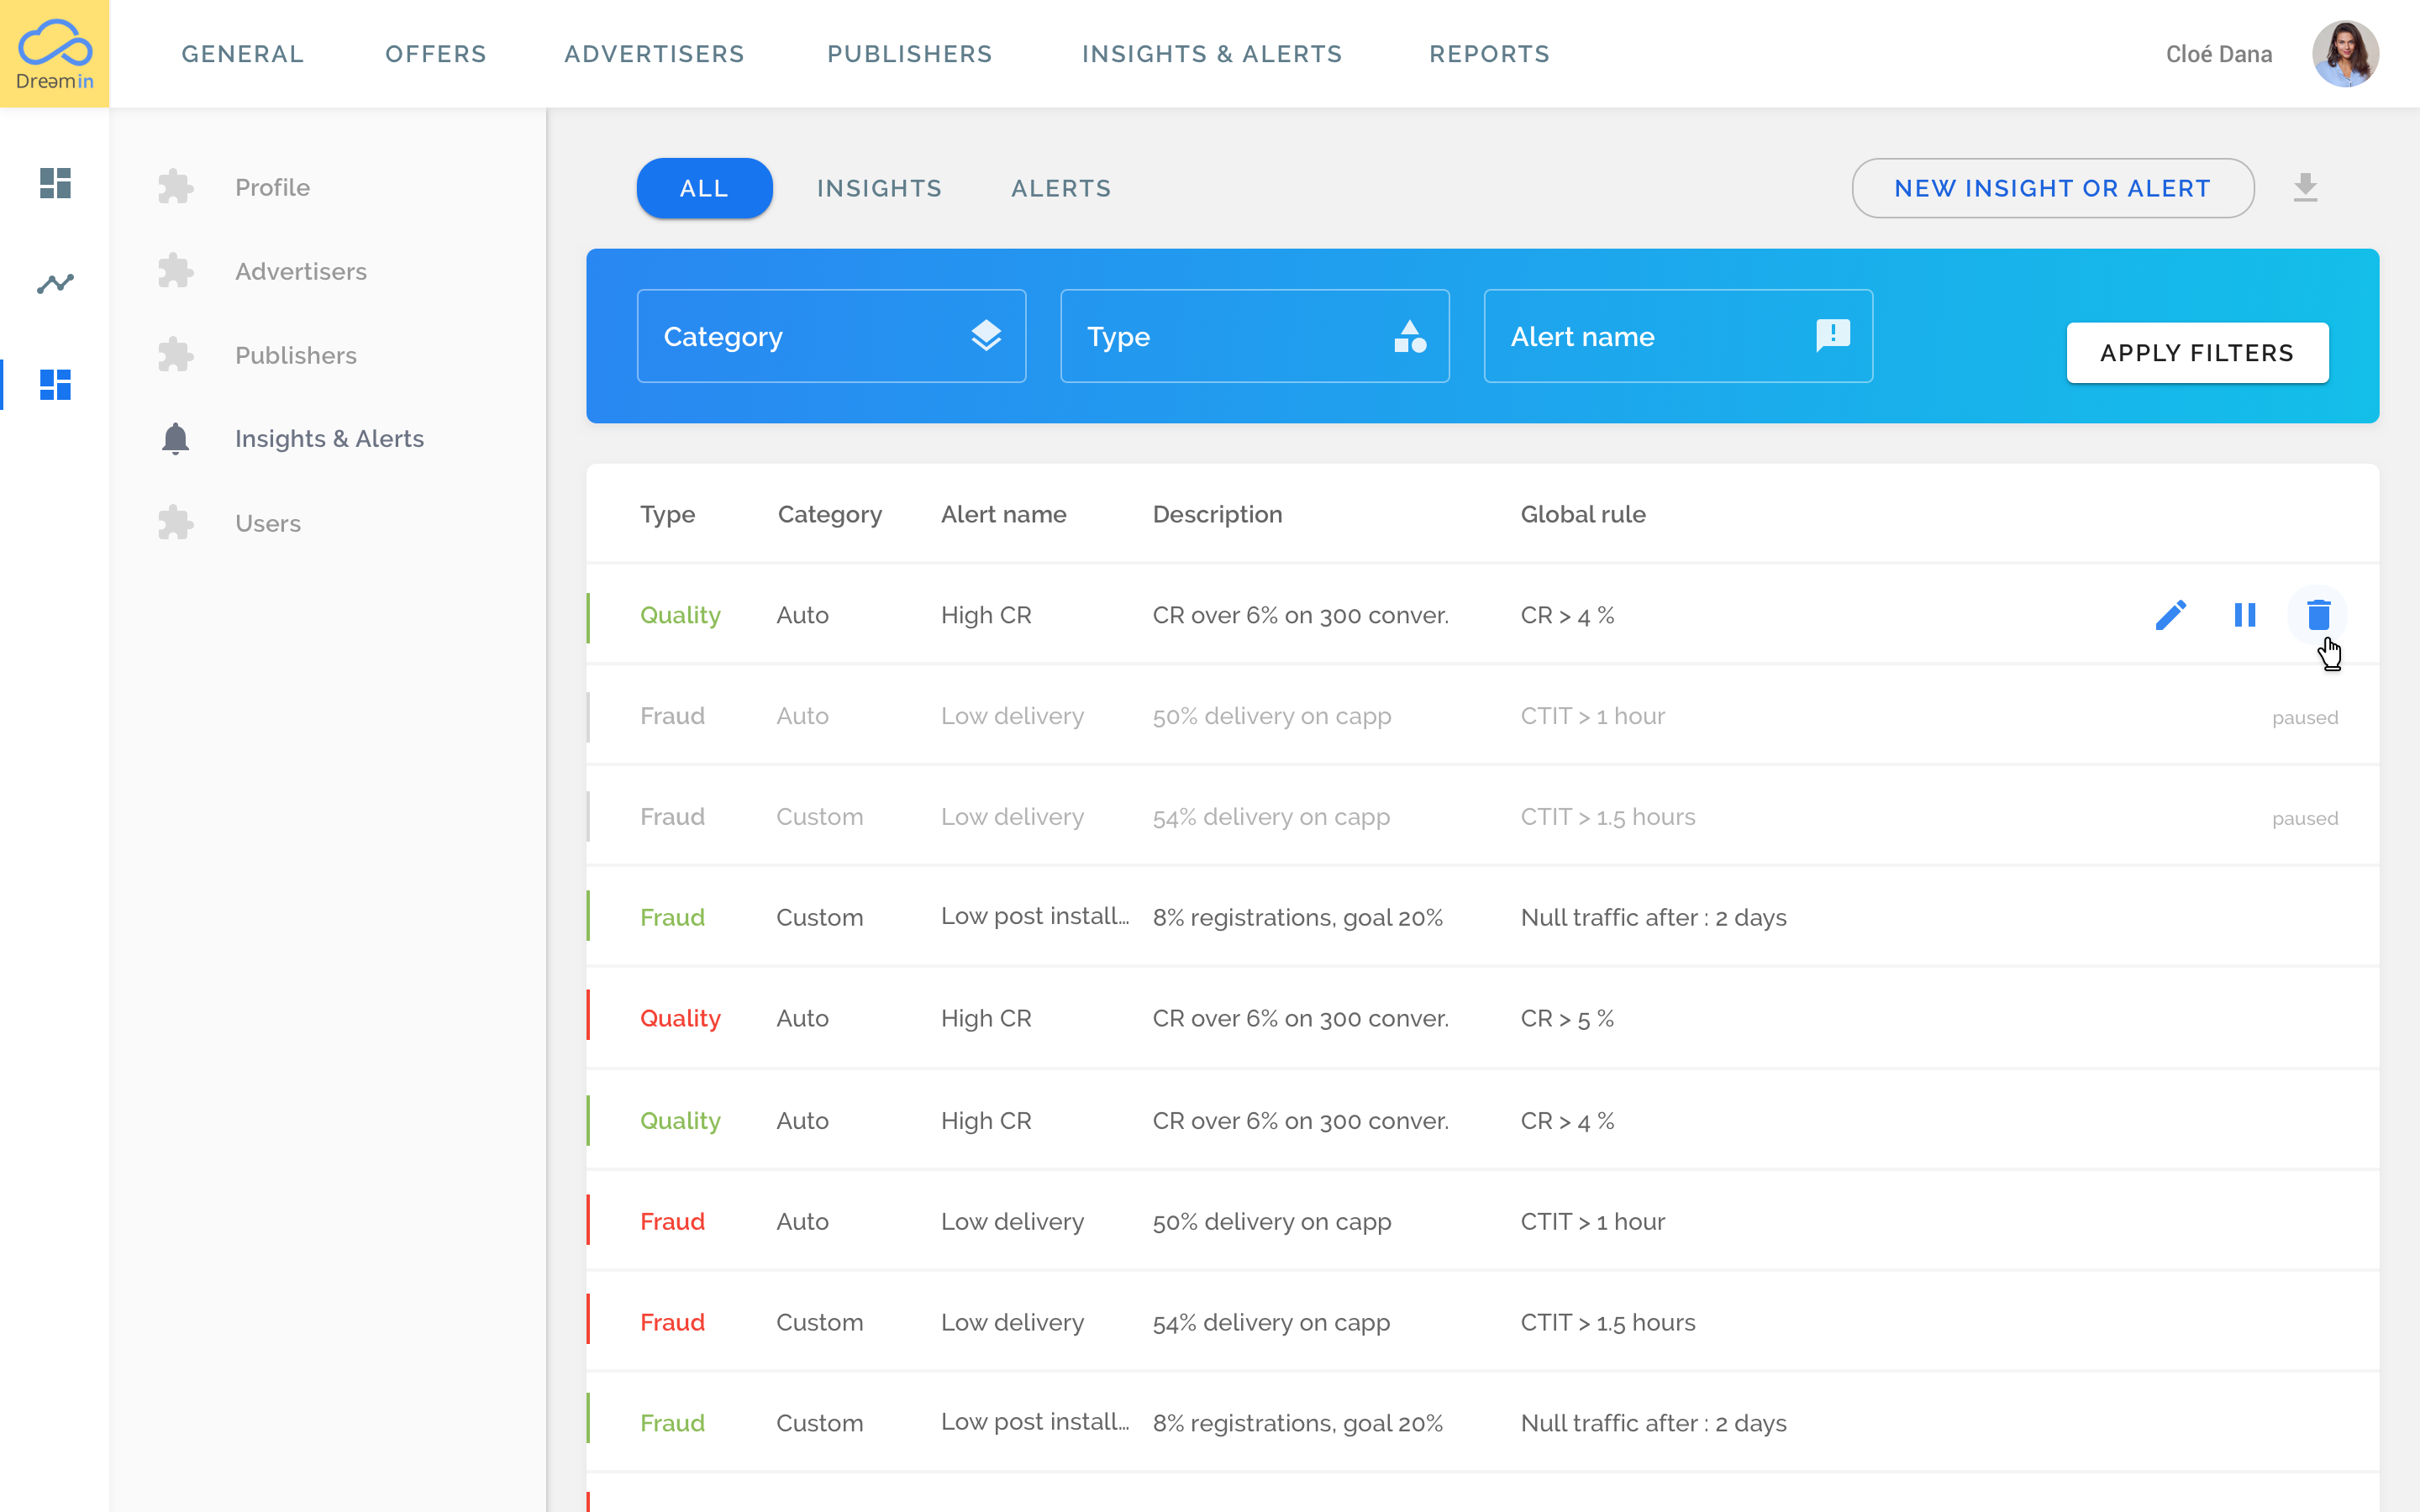
Task: Expand the Alert name filter dropdown
Action: coord(1678,334)
